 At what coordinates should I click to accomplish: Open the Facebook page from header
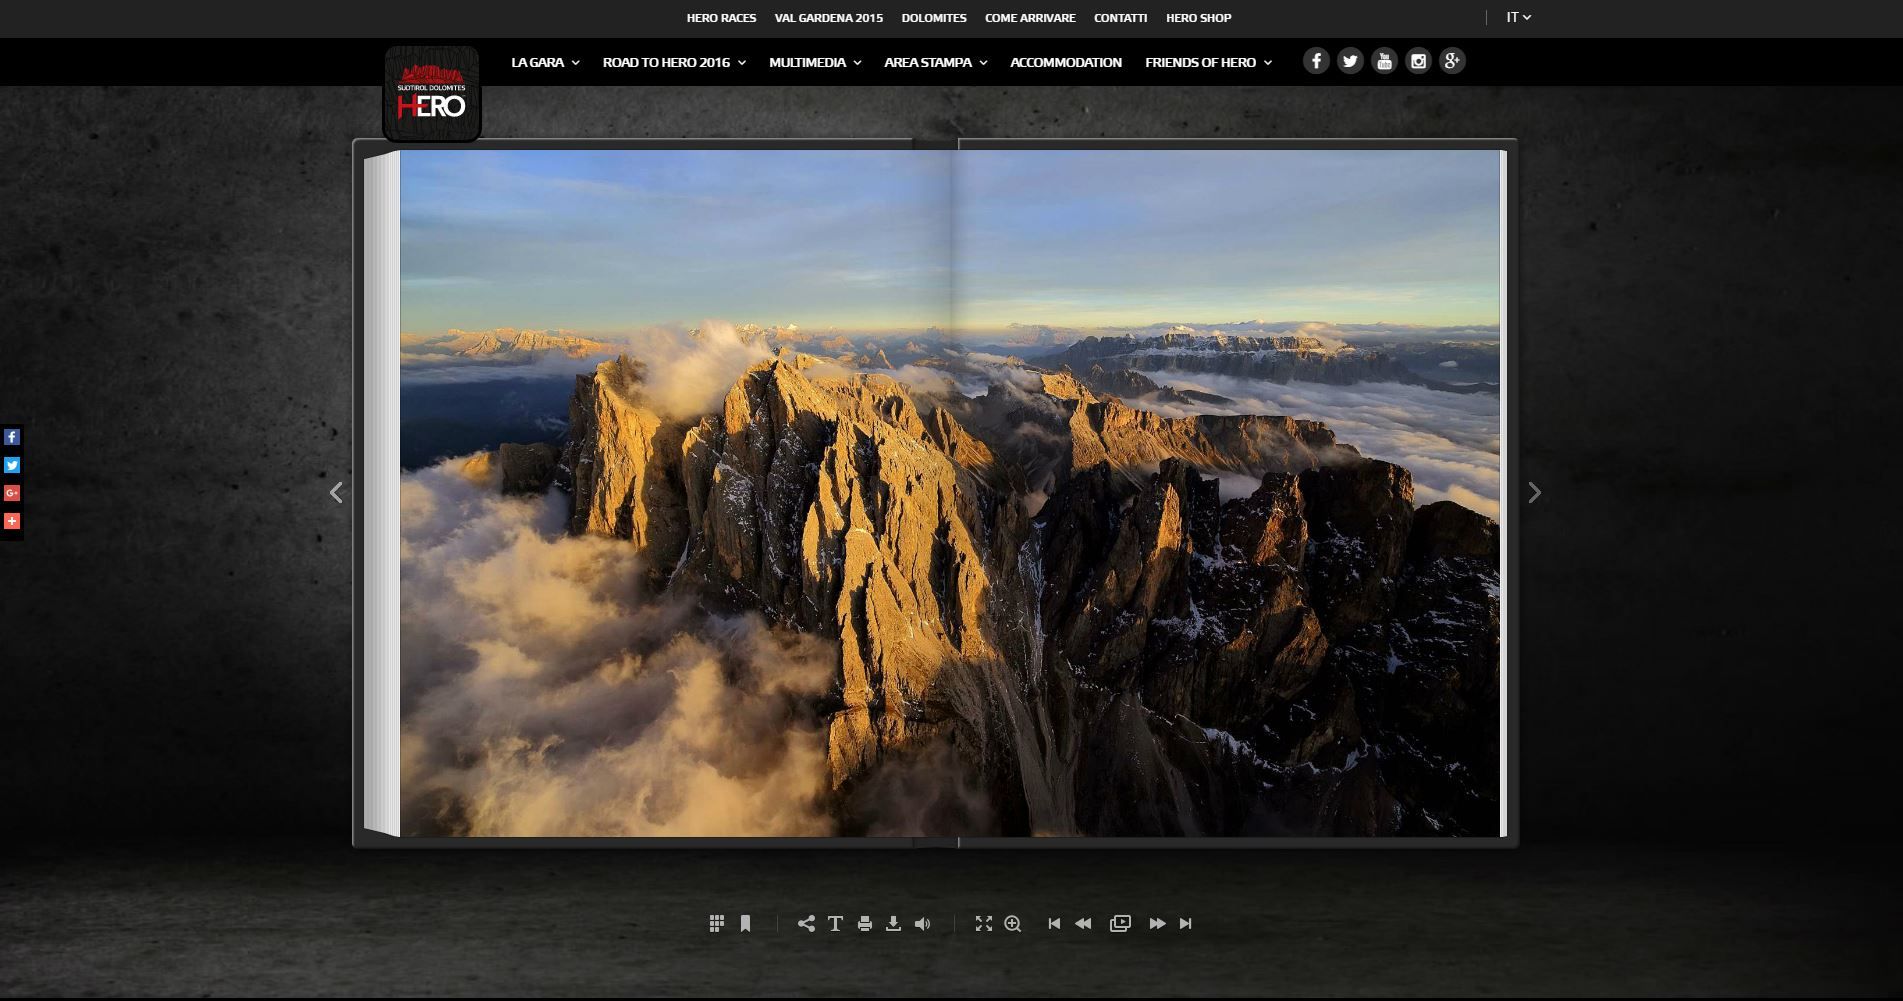click(1316, 61)
